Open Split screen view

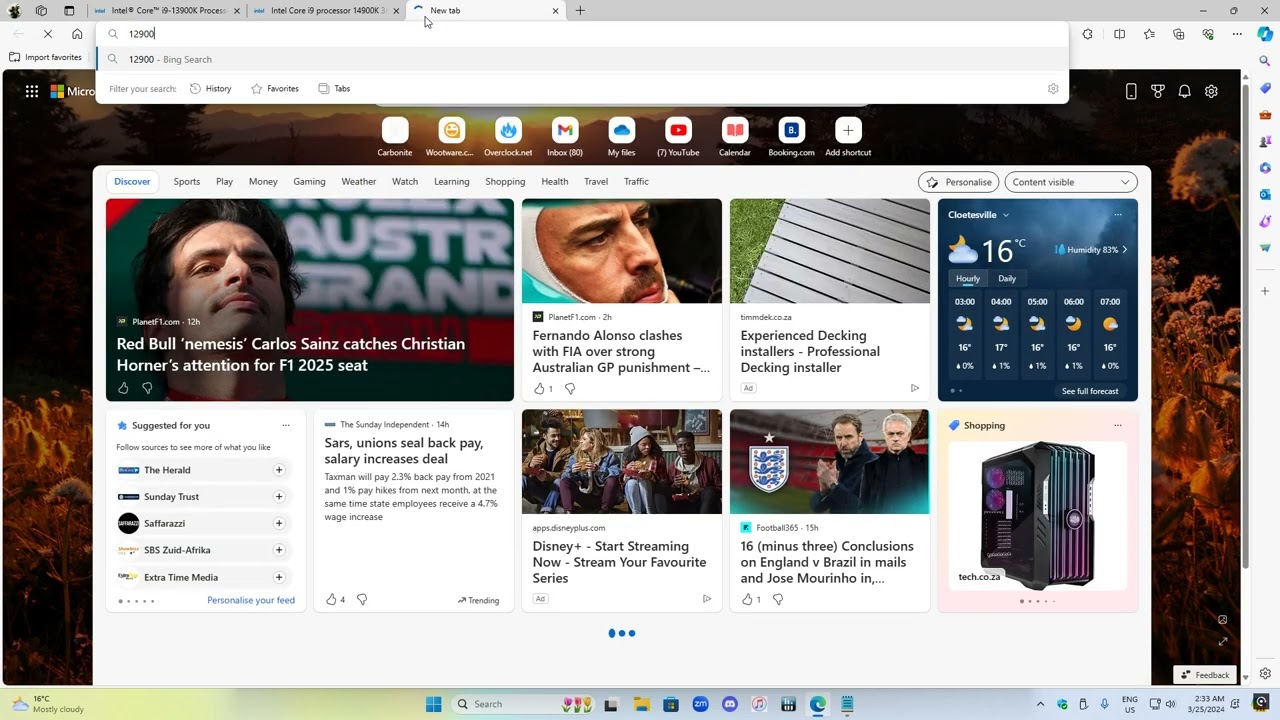point(1119,34)
